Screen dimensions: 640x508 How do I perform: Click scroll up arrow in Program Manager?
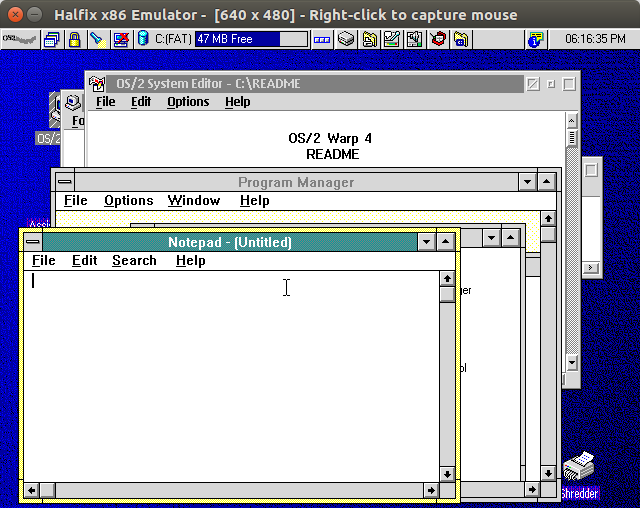click(548, 219)
